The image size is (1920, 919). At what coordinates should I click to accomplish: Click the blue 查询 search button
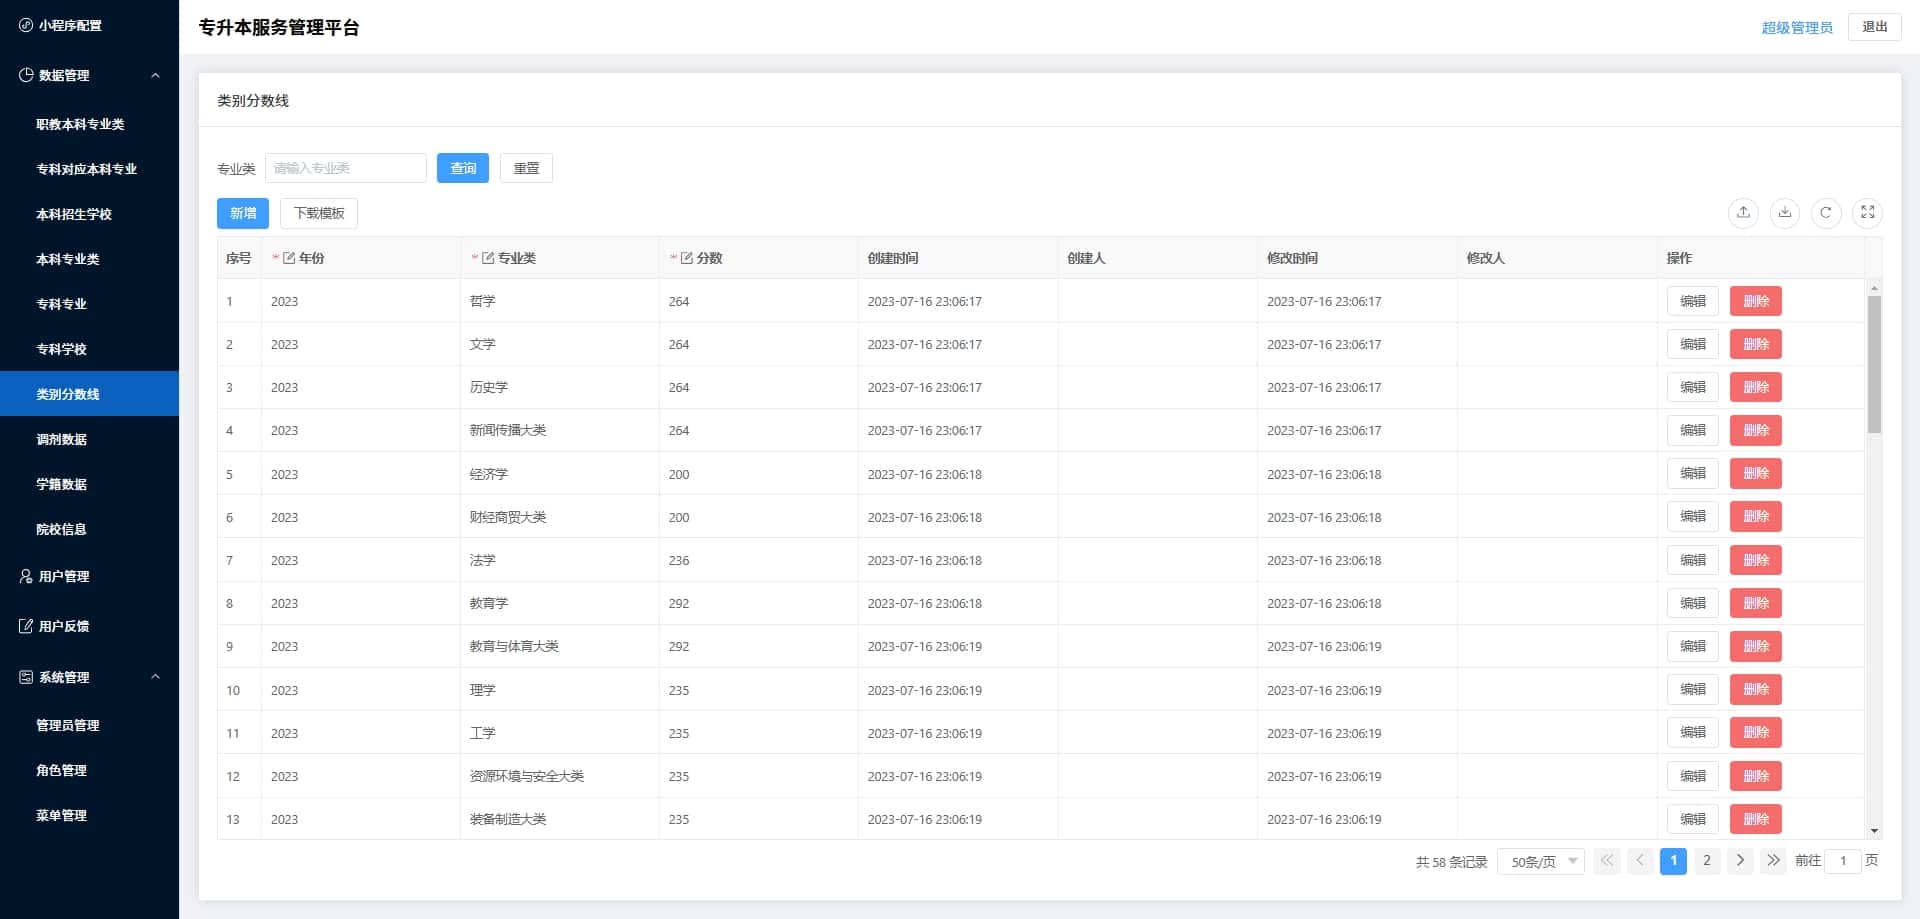click(463, 168)
